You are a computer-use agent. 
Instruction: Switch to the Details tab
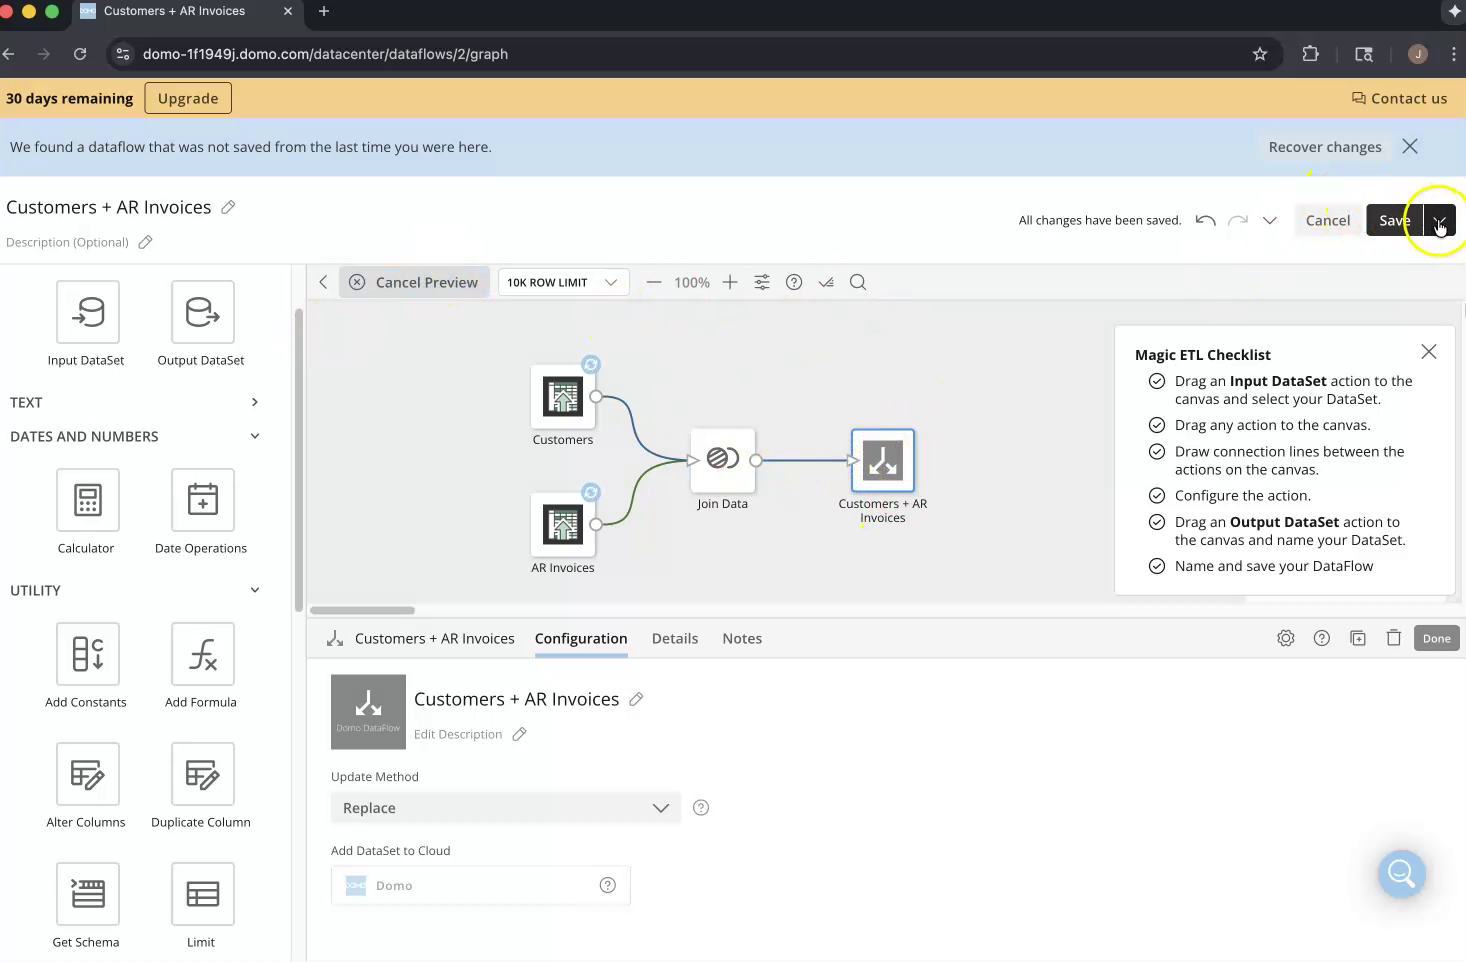point(675,638)
